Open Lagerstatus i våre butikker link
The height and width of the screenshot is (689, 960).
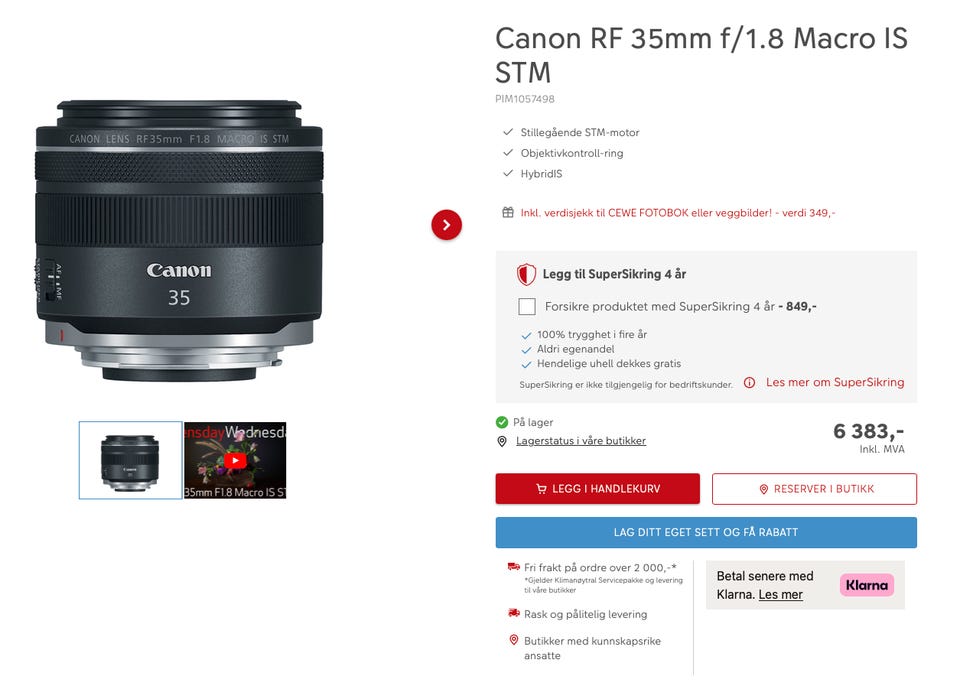coord(580,441)
